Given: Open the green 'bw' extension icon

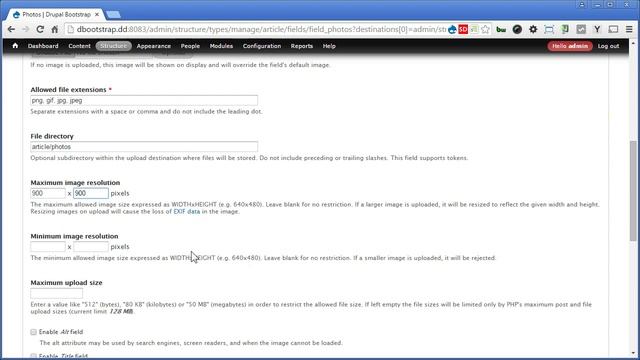Looking at the screenshot, I should [501, 29].
